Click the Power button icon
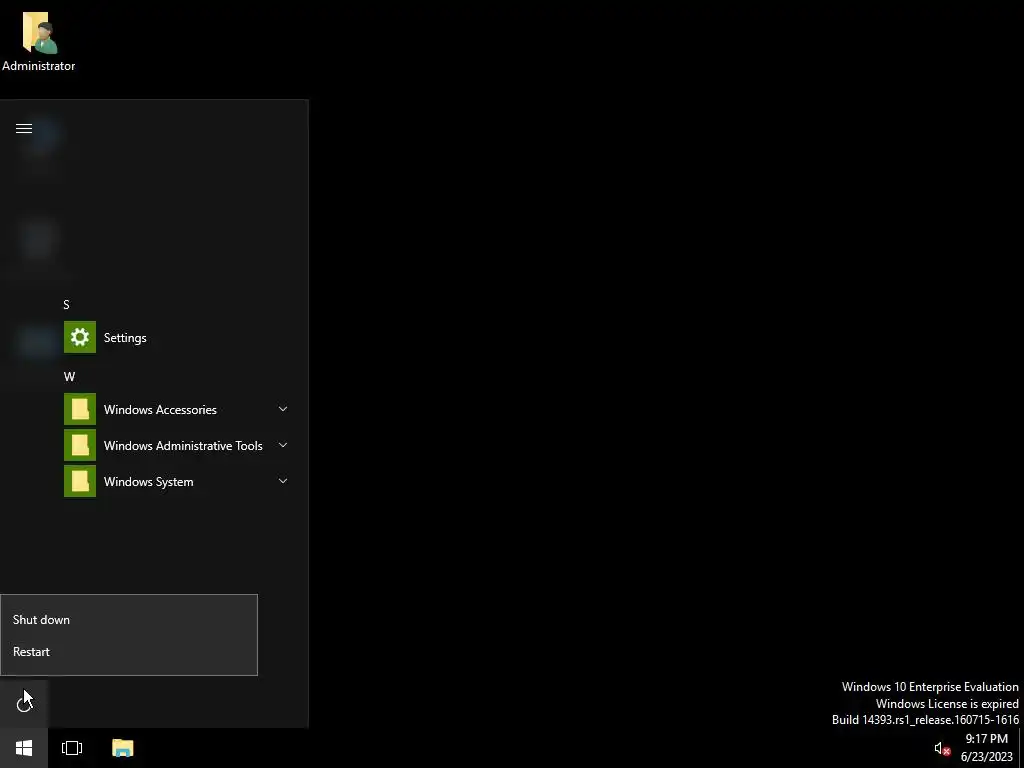The image size is (1024, 768). (24, 703)
